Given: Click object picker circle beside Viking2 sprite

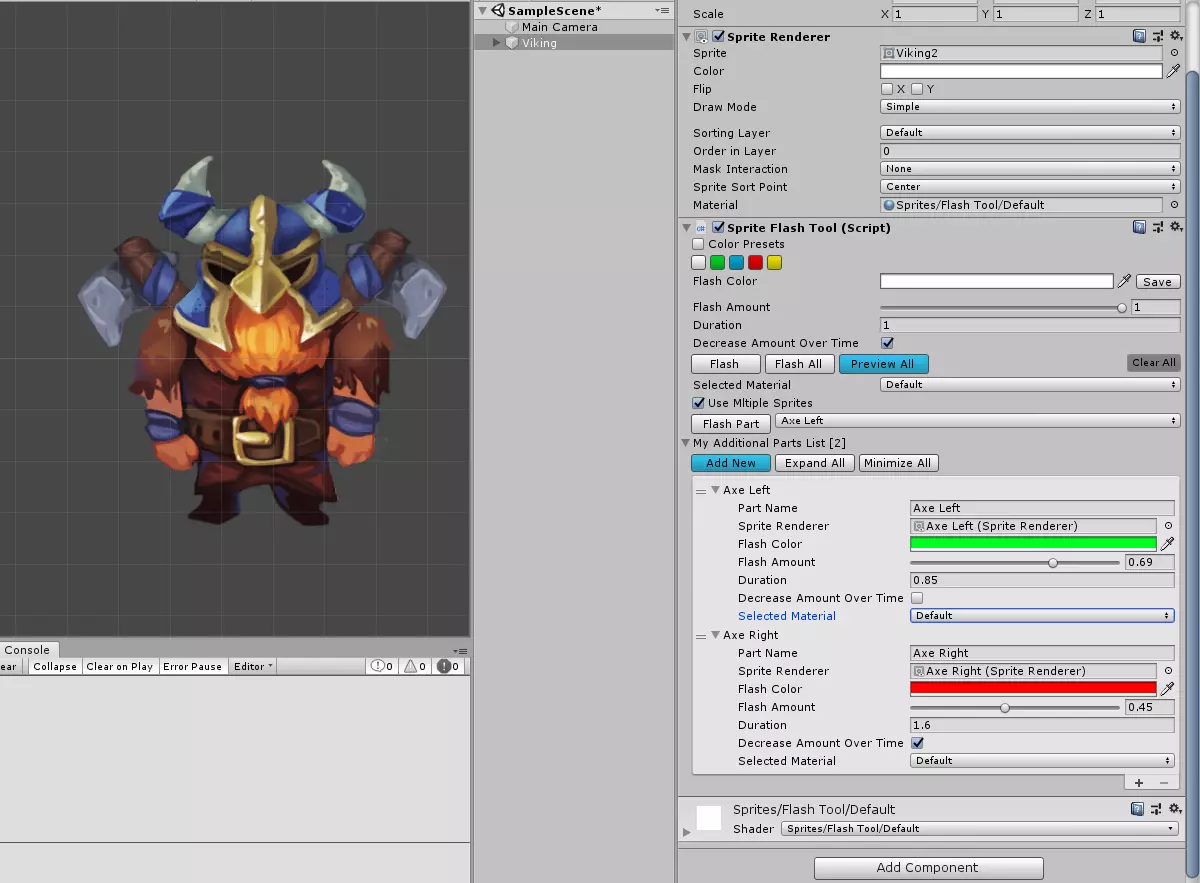Looking at the screenshot, I should coord(1174,53).
